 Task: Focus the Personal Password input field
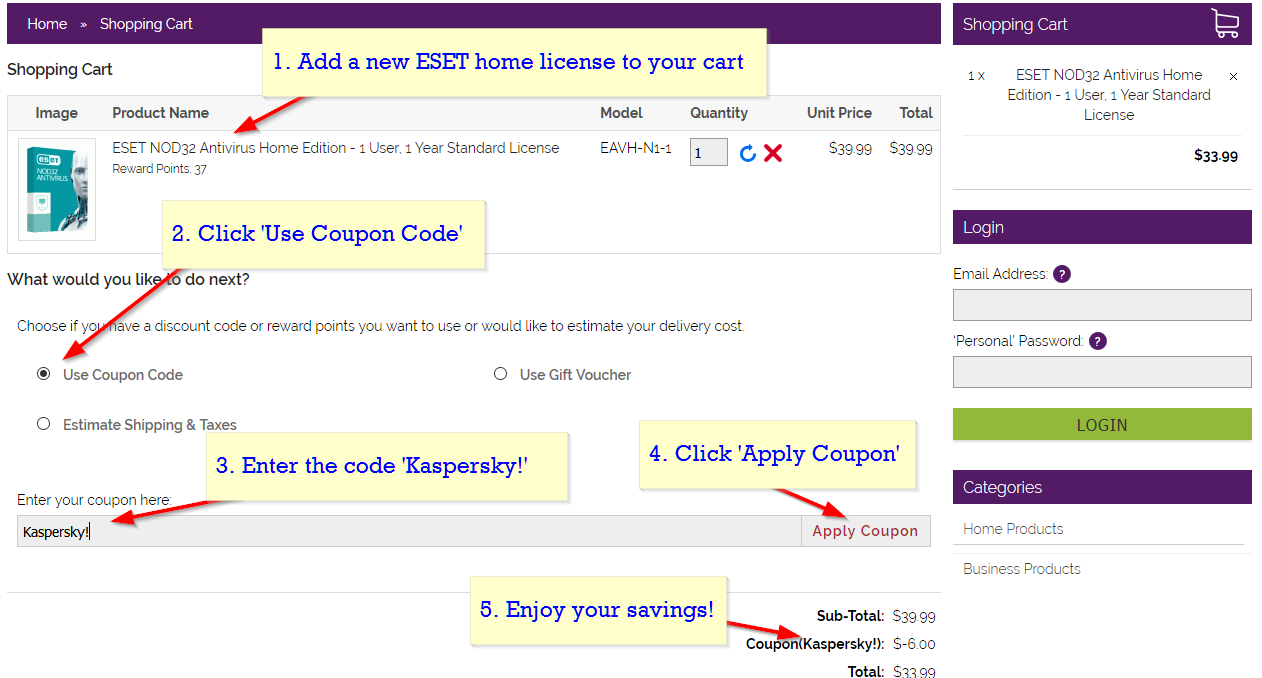click(1101, 372)
